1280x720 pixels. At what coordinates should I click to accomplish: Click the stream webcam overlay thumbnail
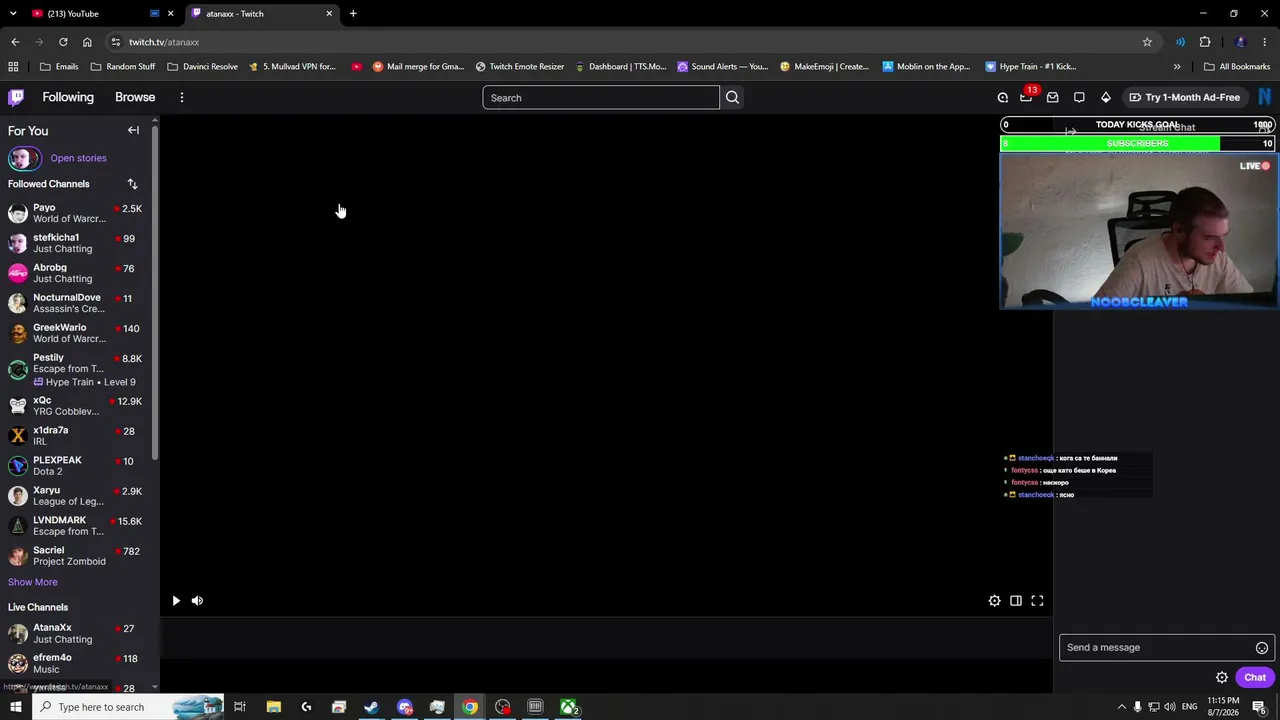point(1139,231)
